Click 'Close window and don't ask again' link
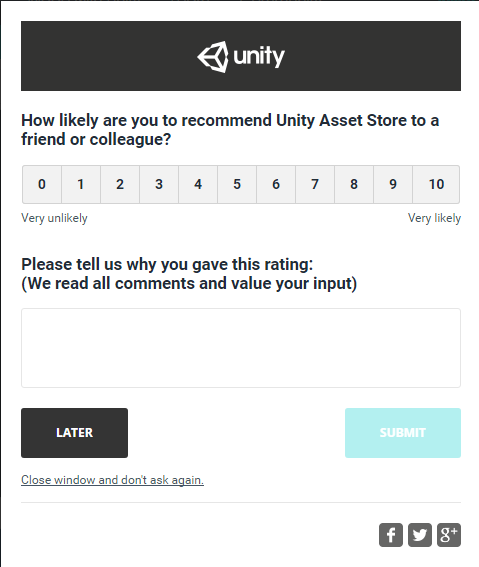This screenshot has width=479, height=567. [112, 480]
